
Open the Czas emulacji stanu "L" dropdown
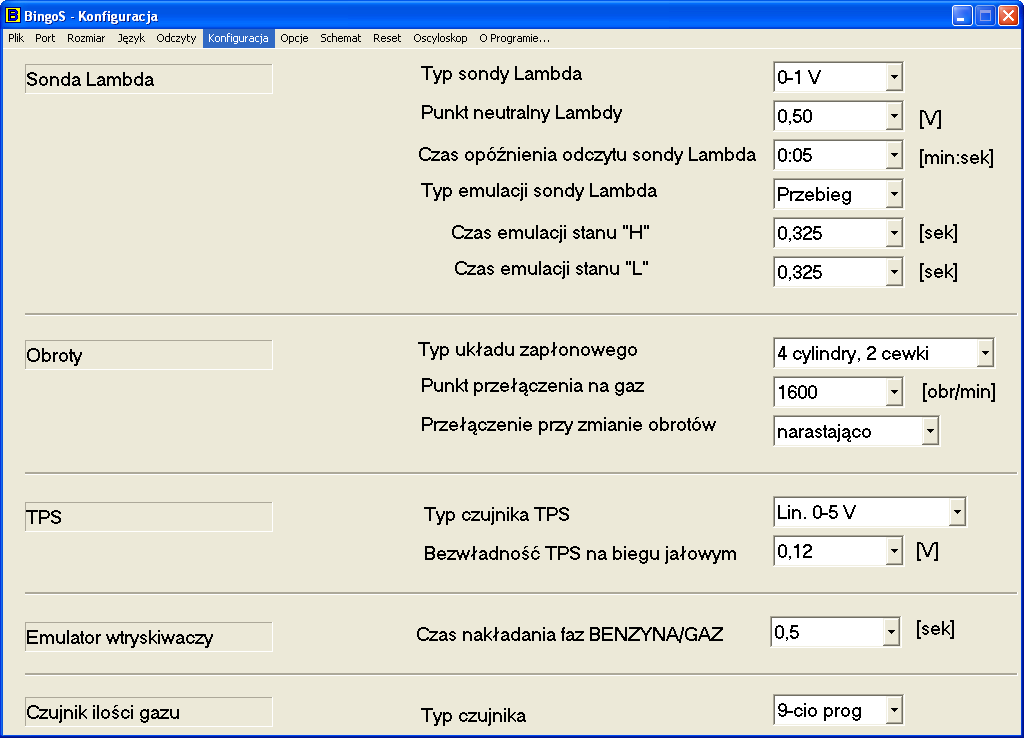894,272
